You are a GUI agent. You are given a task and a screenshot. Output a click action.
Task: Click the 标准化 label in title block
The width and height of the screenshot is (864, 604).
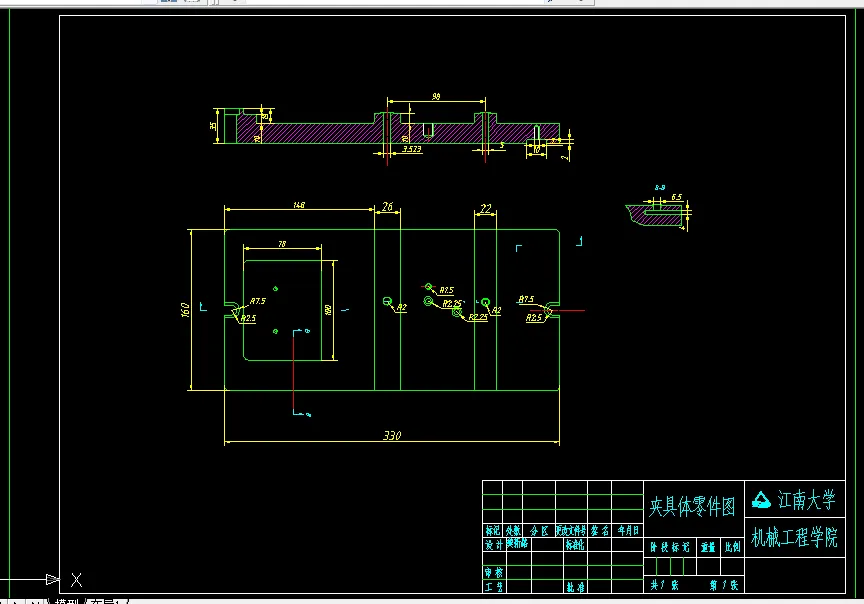(575, 544)
